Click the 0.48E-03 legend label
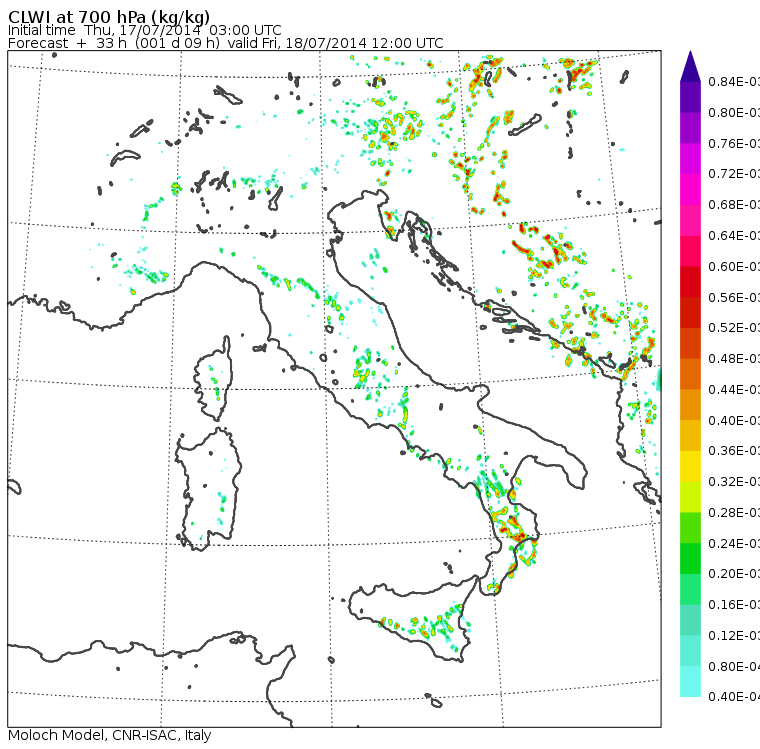This screenshot has width=760, height=749. pos(734,359)
